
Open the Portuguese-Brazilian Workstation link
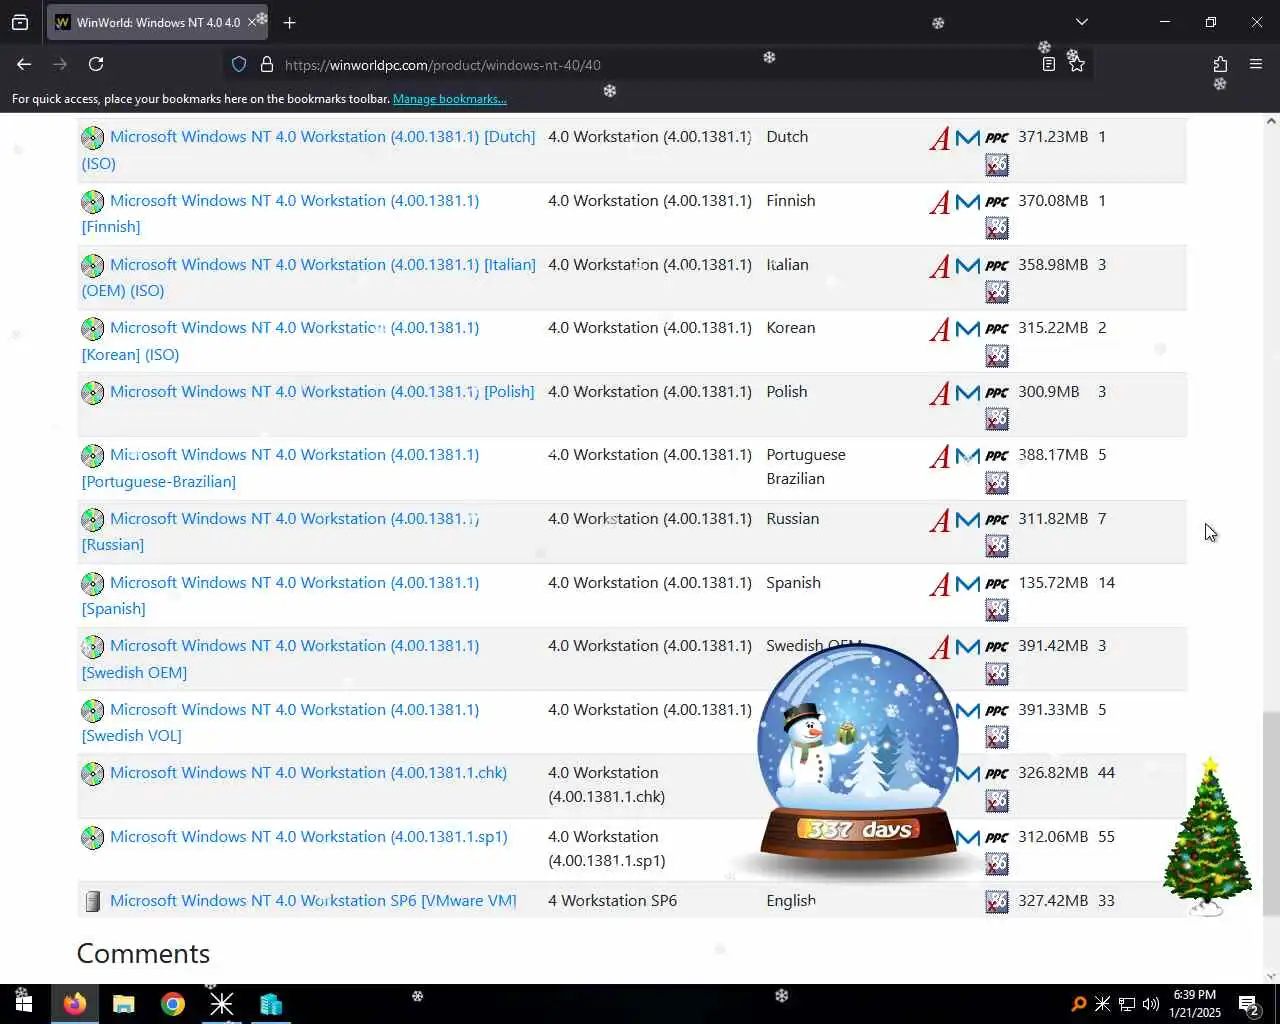[x=280, y=468]
